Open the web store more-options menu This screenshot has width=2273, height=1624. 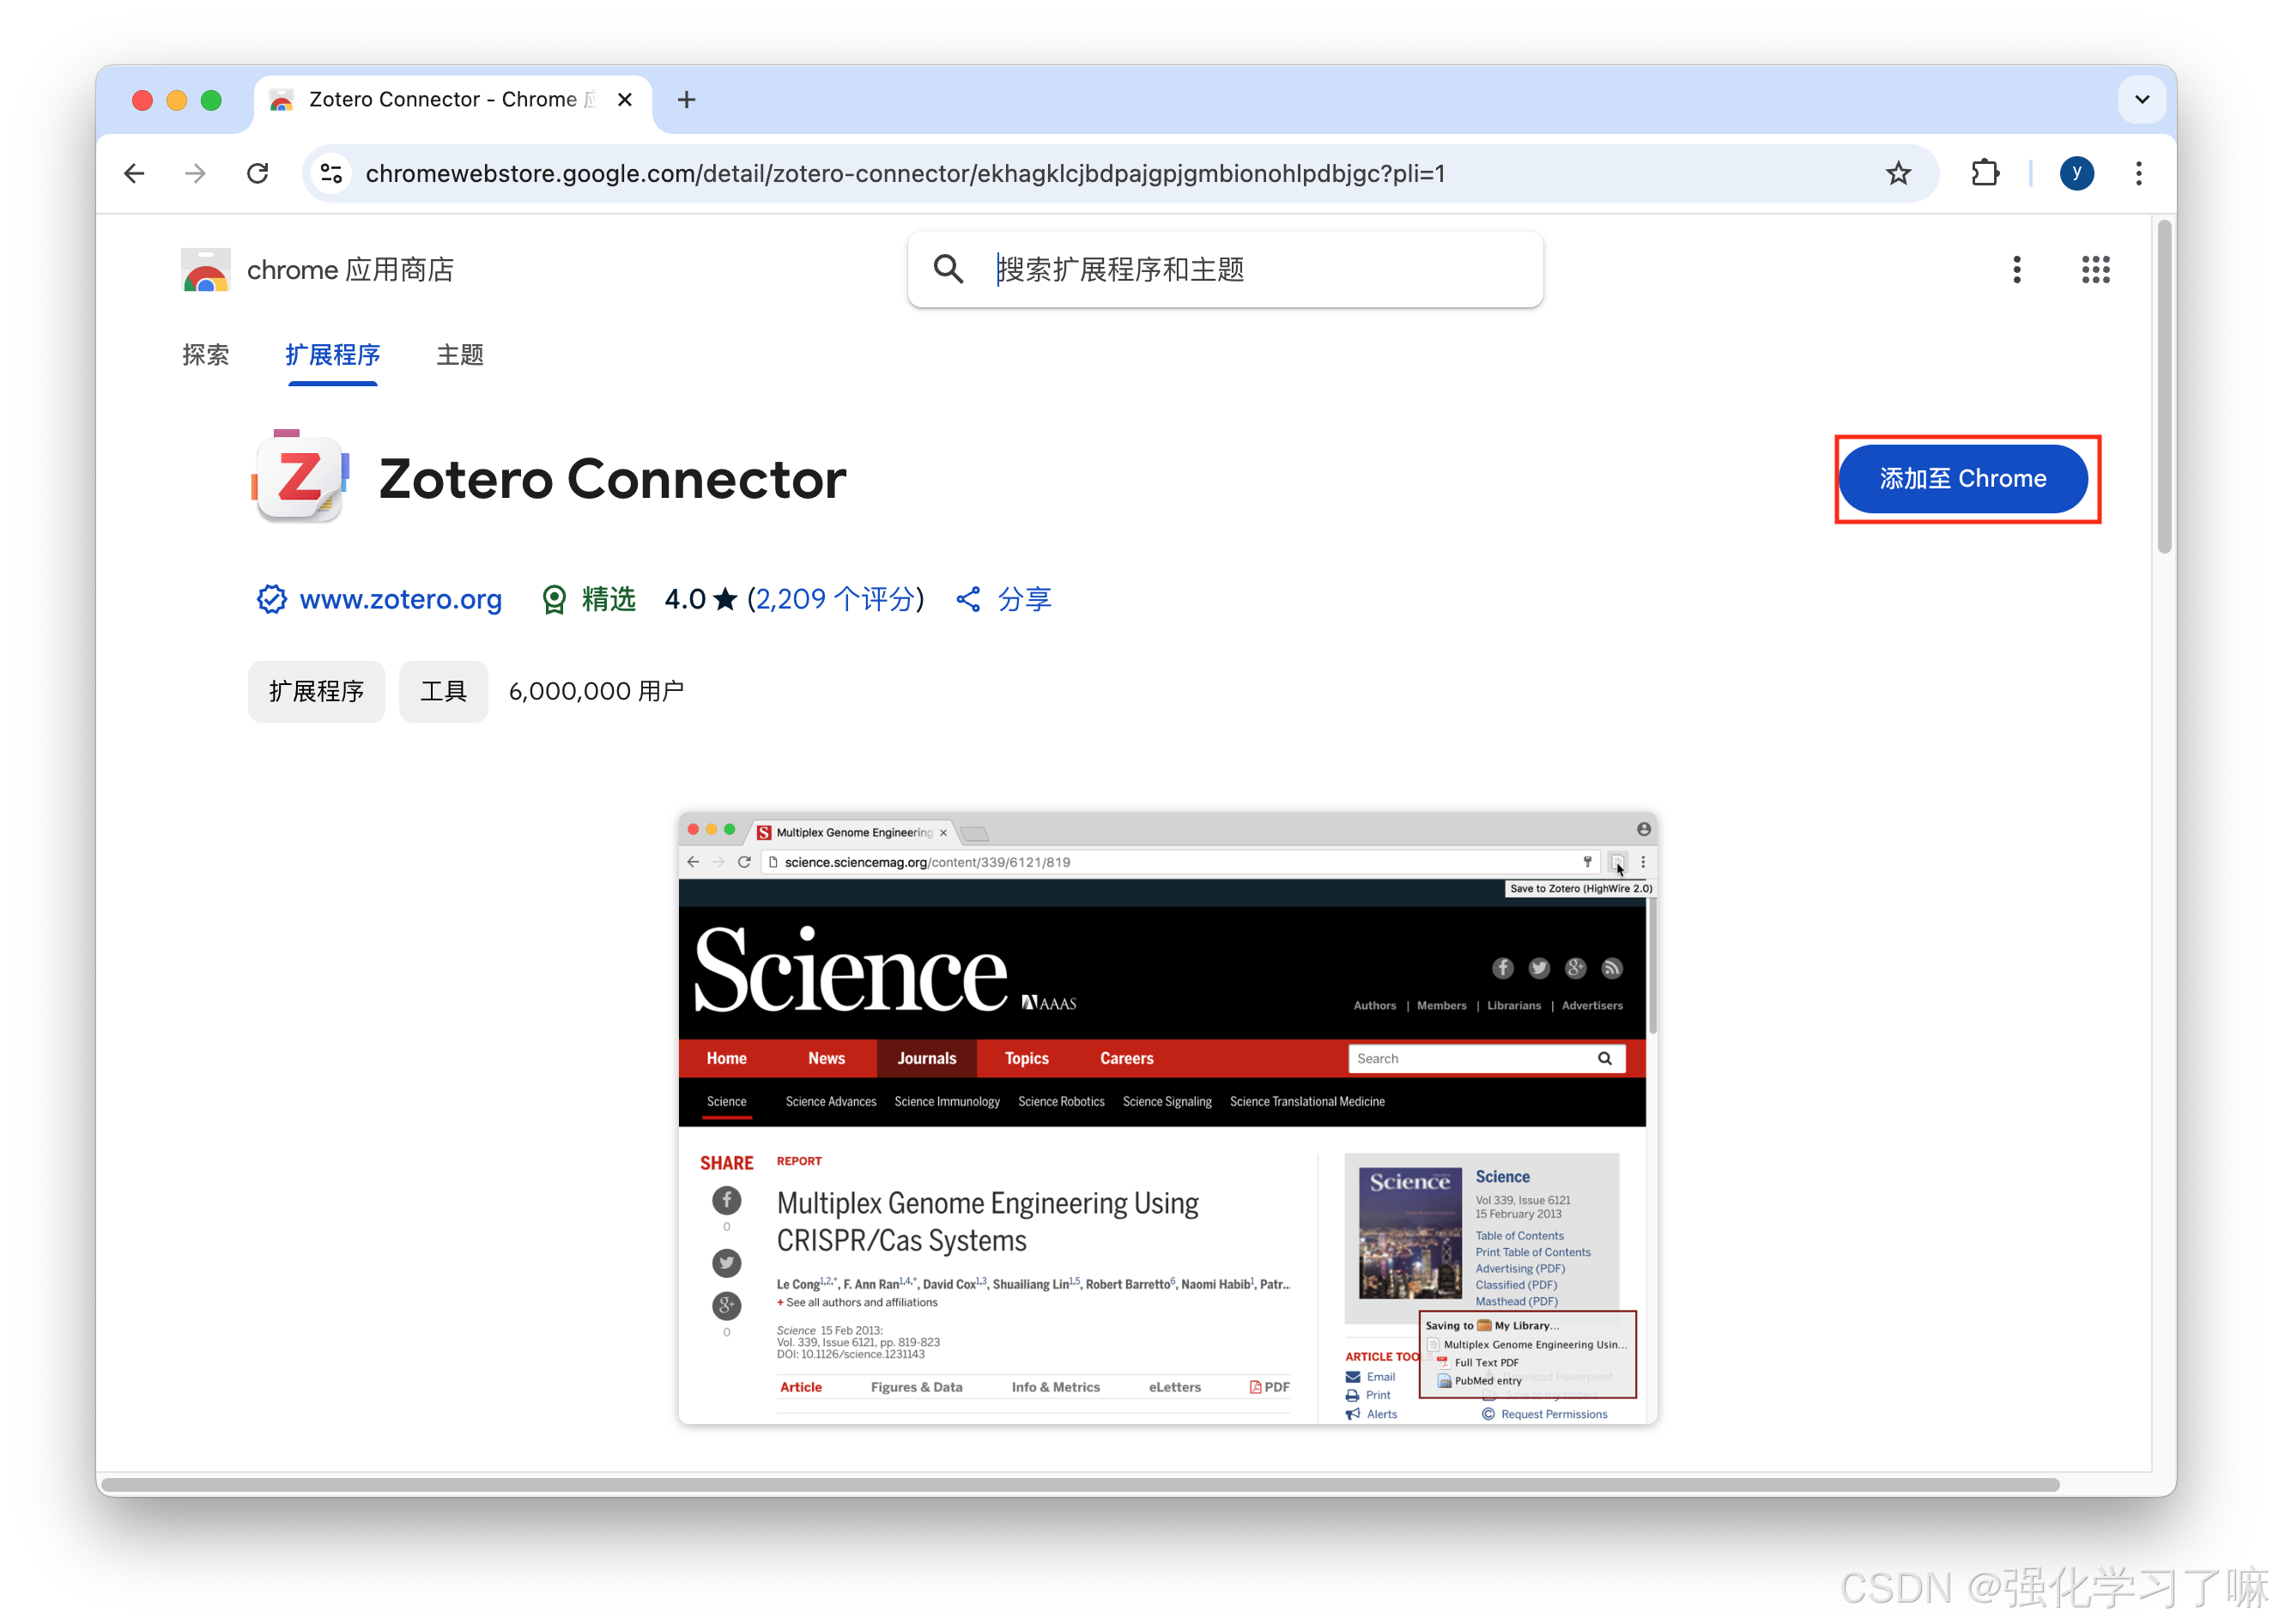point(2016,270)
